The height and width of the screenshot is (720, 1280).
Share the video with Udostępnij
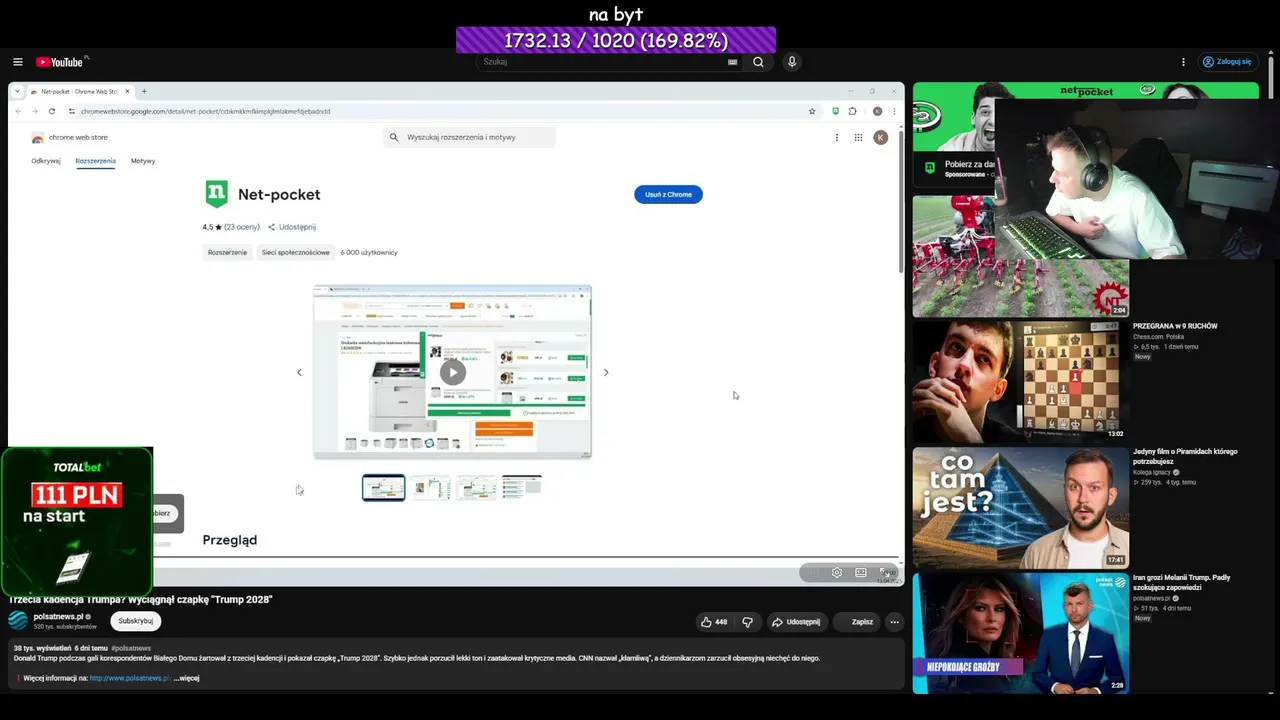click(x=796, y=622)
